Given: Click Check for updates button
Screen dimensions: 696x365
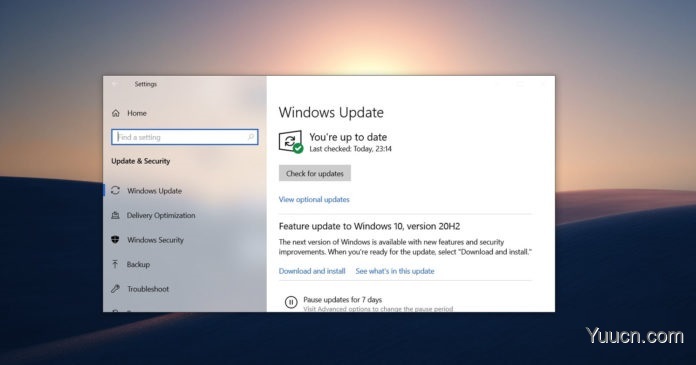Looking at the screenshot, I should coord(315,173).
